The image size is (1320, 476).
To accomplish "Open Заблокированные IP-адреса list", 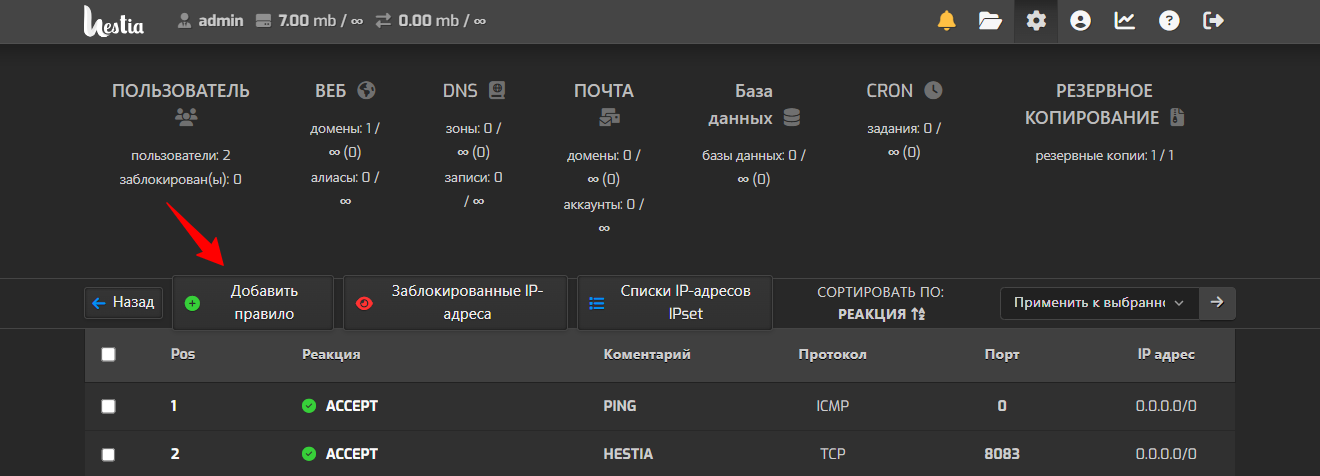I will tap(455, 302).
